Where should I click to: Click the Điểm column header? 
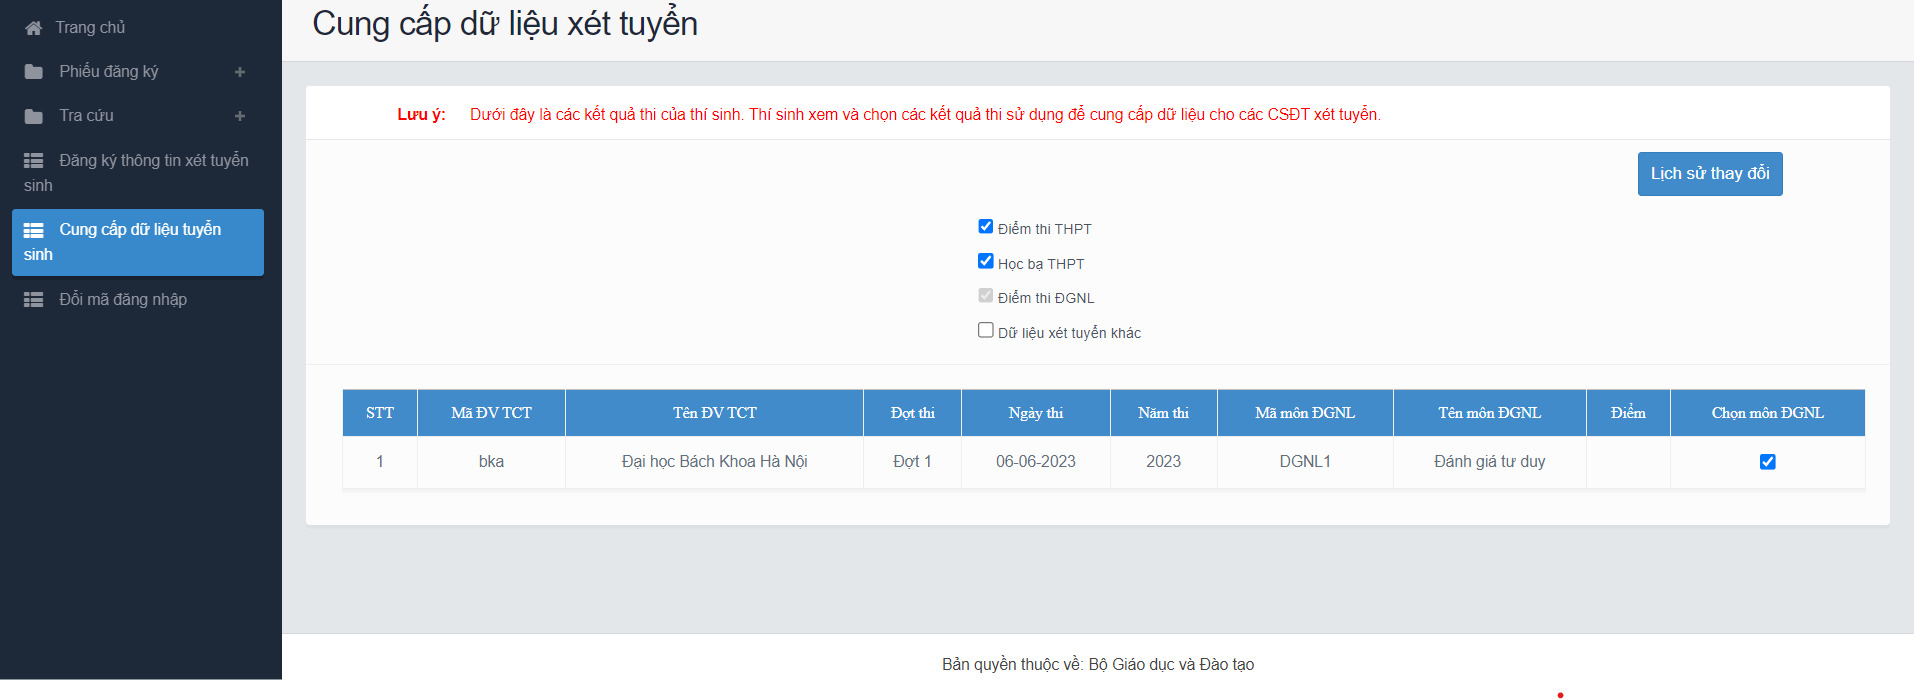(1627, 413)
